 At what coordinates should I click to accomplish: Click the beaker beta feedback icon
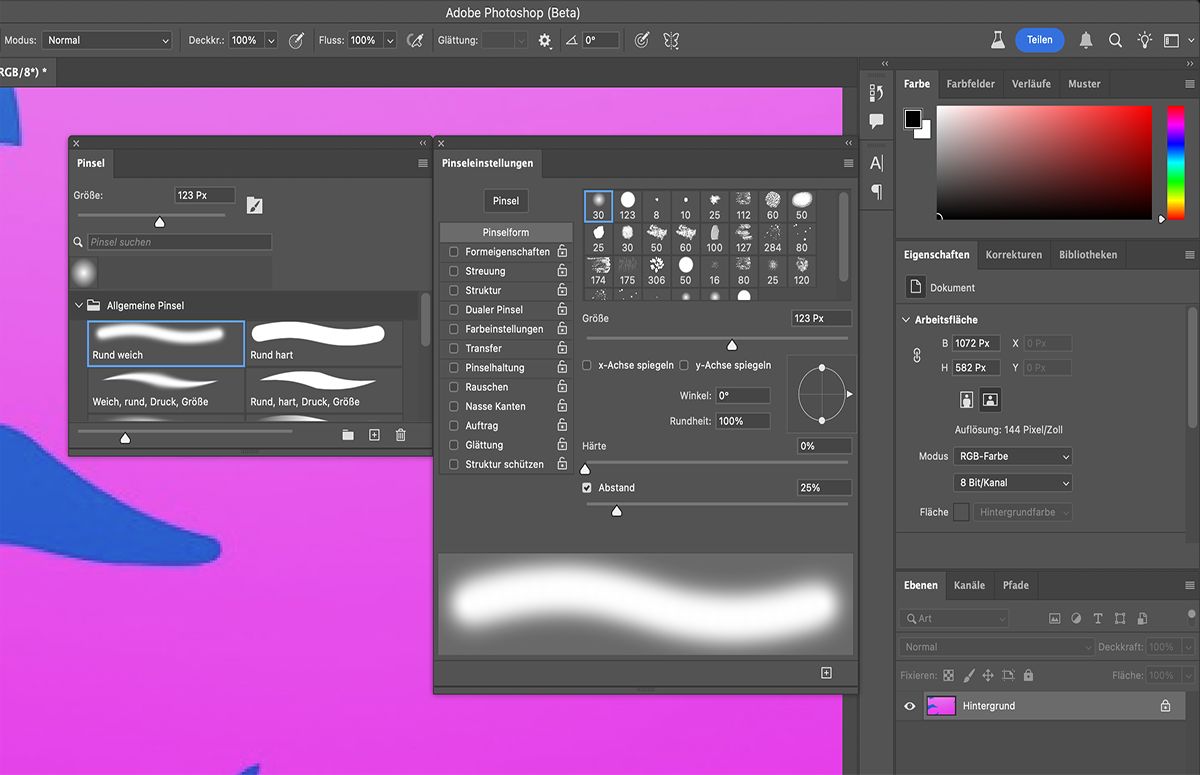(x=997, y=40)
